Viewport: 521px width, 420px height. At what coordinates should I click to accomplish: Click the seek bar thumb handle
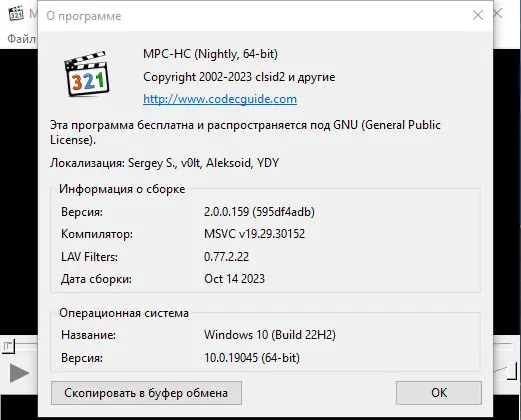(8, 346)
